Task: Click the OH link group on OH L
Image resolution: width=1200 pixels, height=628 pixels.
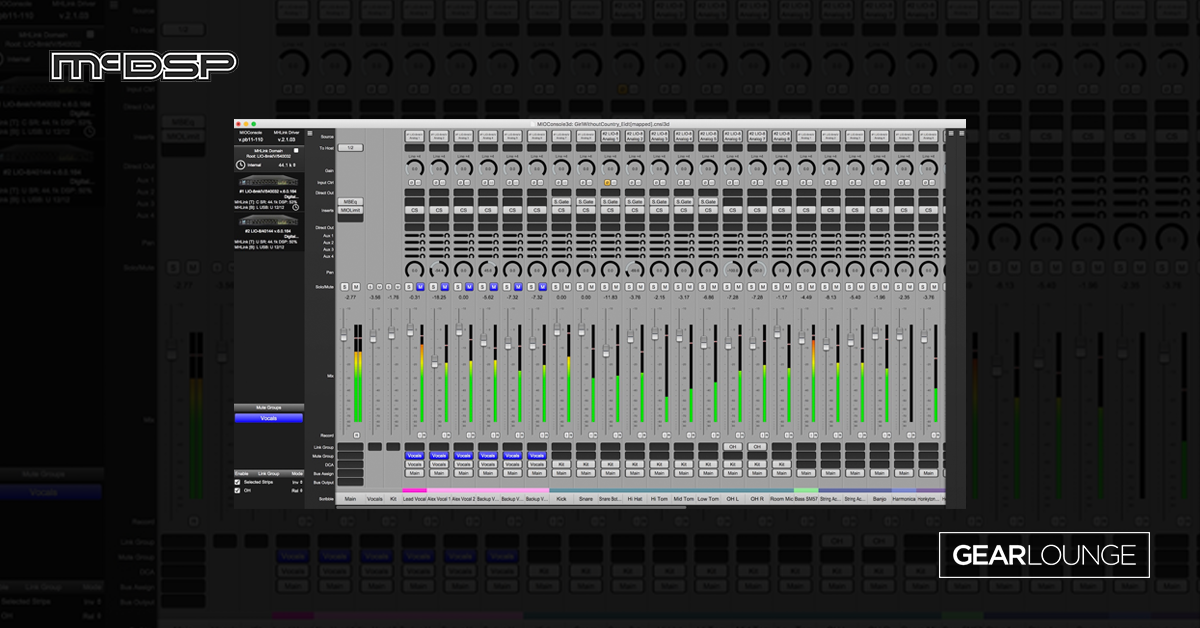Action: [733, 447]
